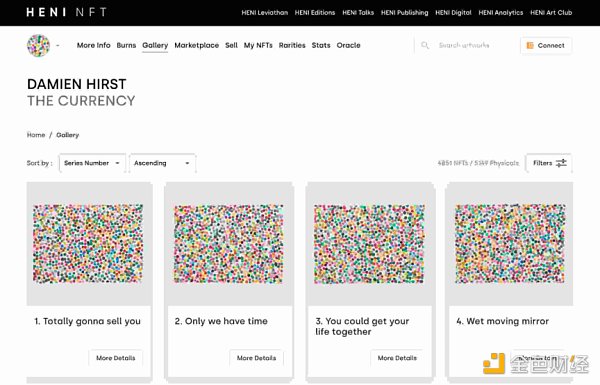The width and height of the screenshot is (600, 385).
Task: Expand the arrow next to collection avatar
Action: click(58, 46)
